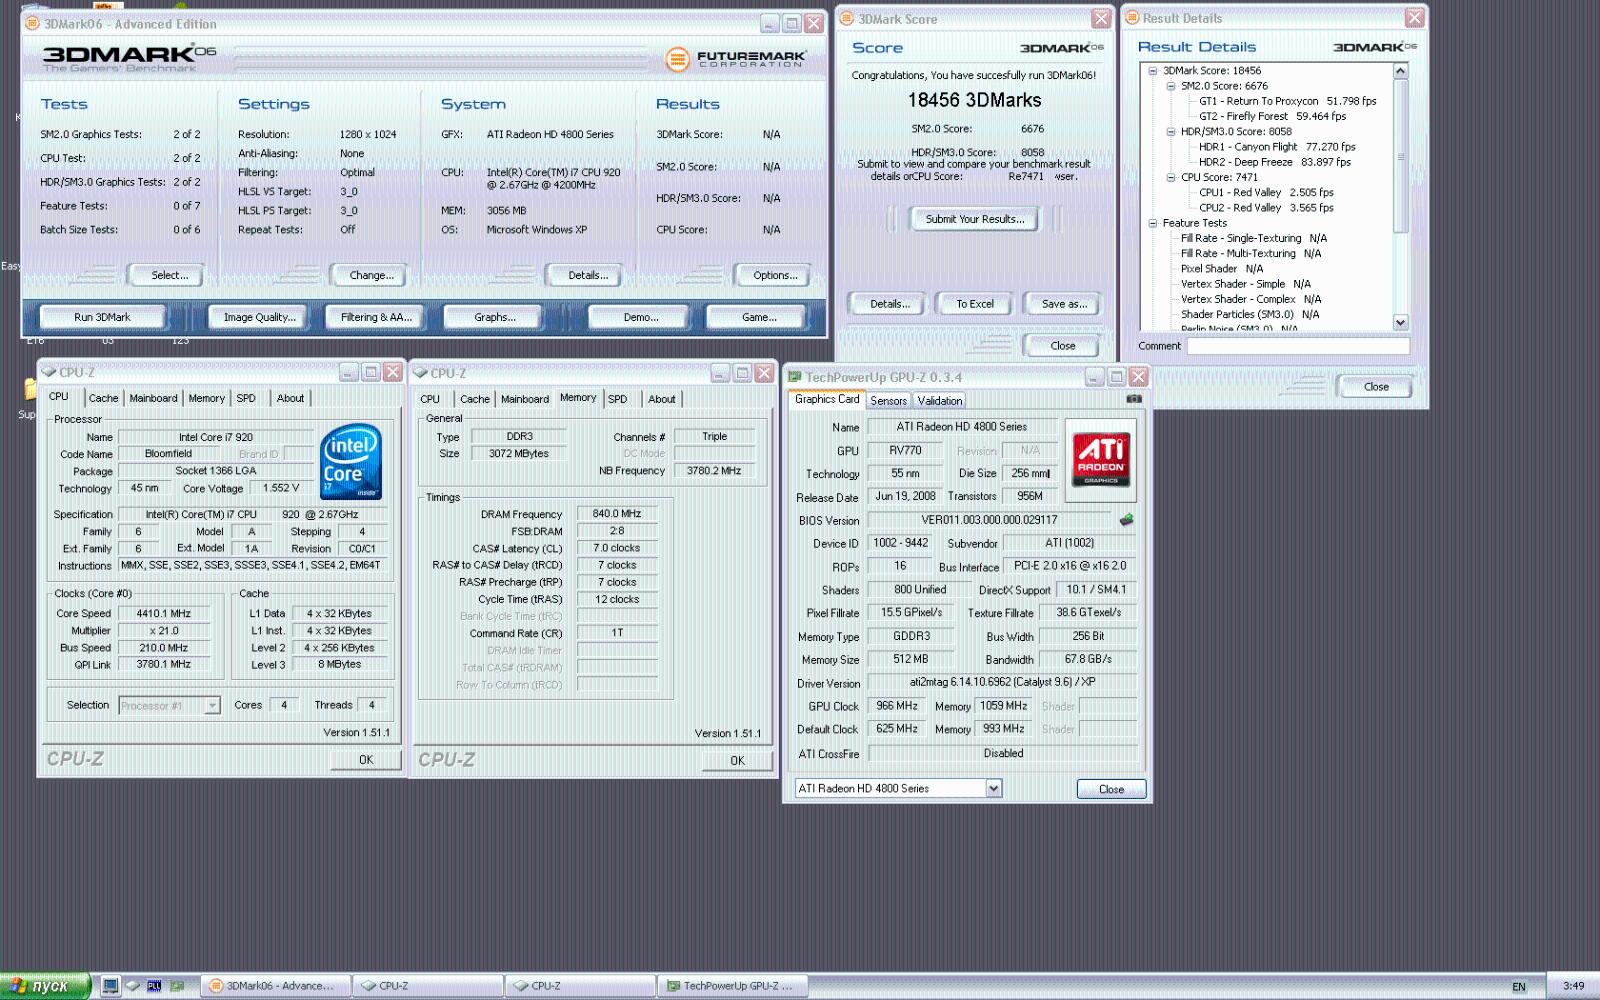The height and width of the screenshot is (1000, 1600).
Task: Open the GPU selection dropdown in GPU-Z
Action: pos(993,788)
